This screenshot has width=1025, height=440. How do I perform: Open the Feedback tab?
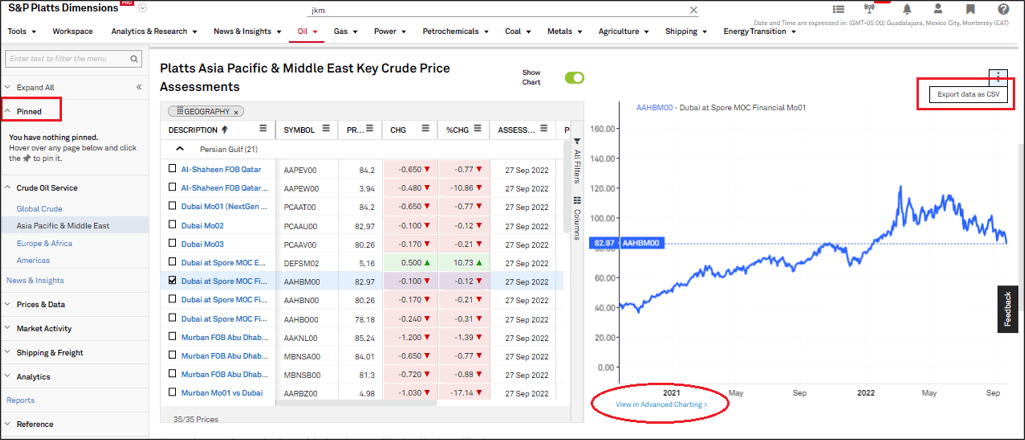(x=1007, y=309)
